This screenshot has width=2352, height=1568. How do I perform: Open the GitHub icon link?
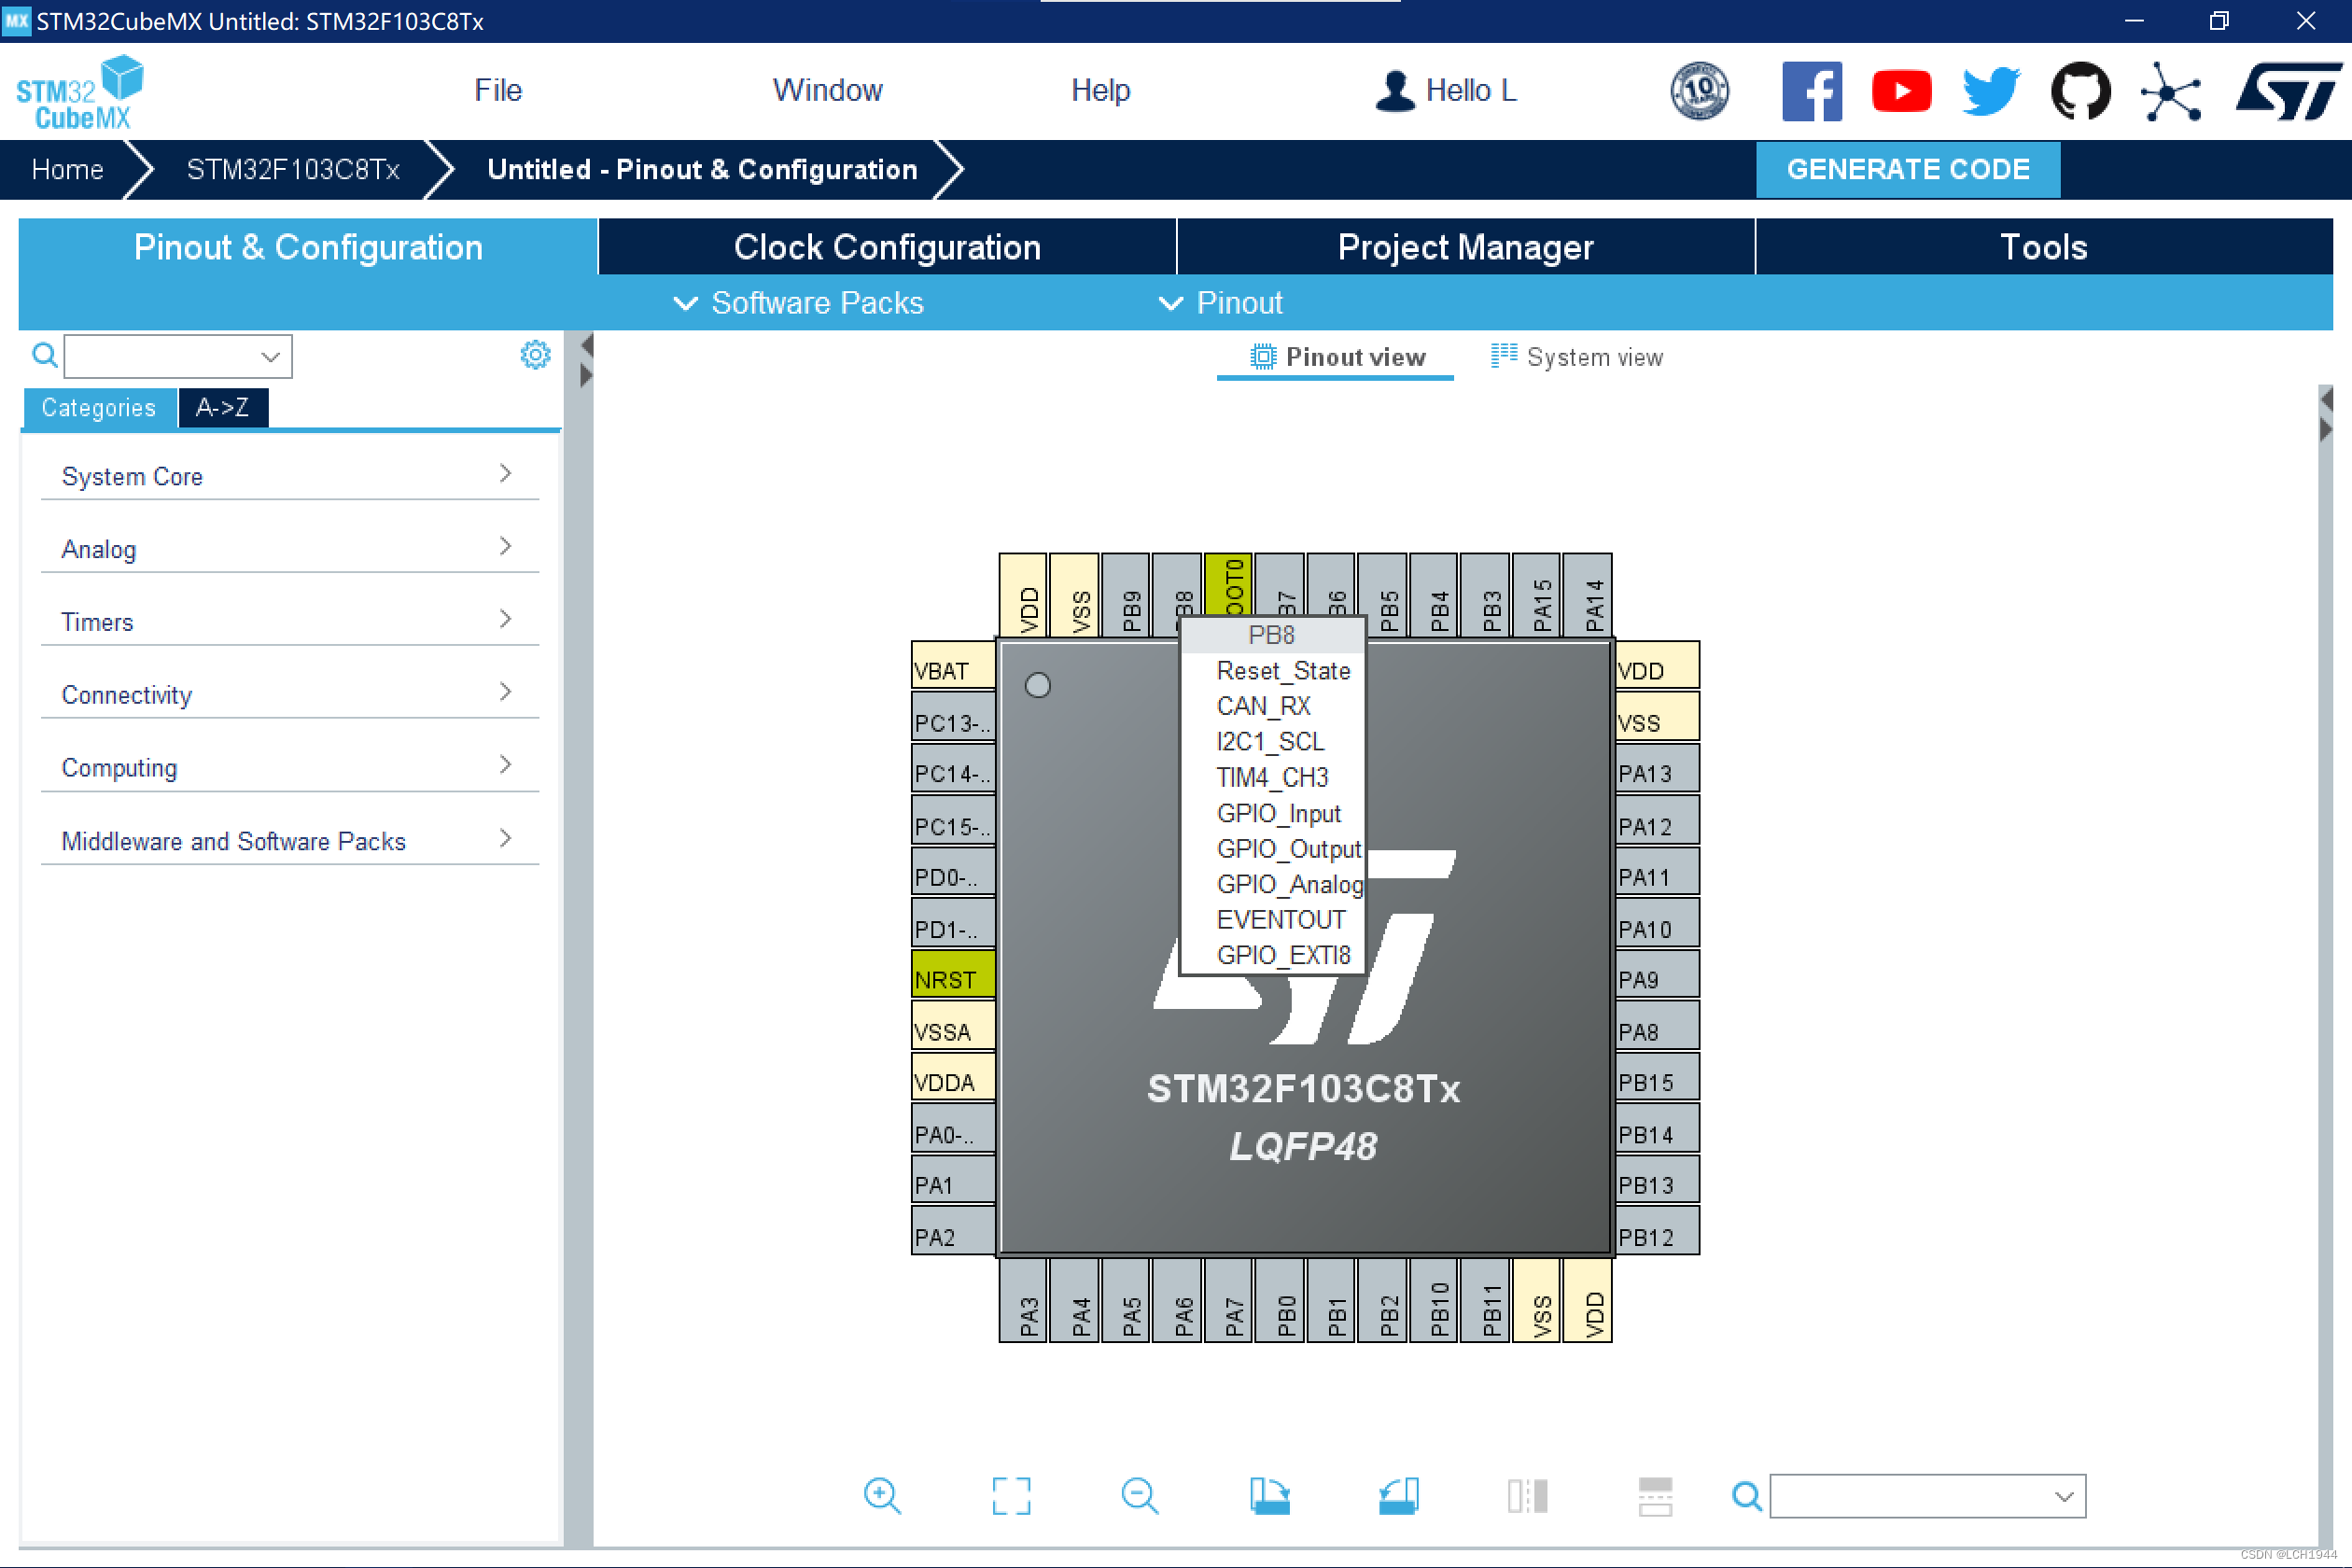(x=2080, y=91)
